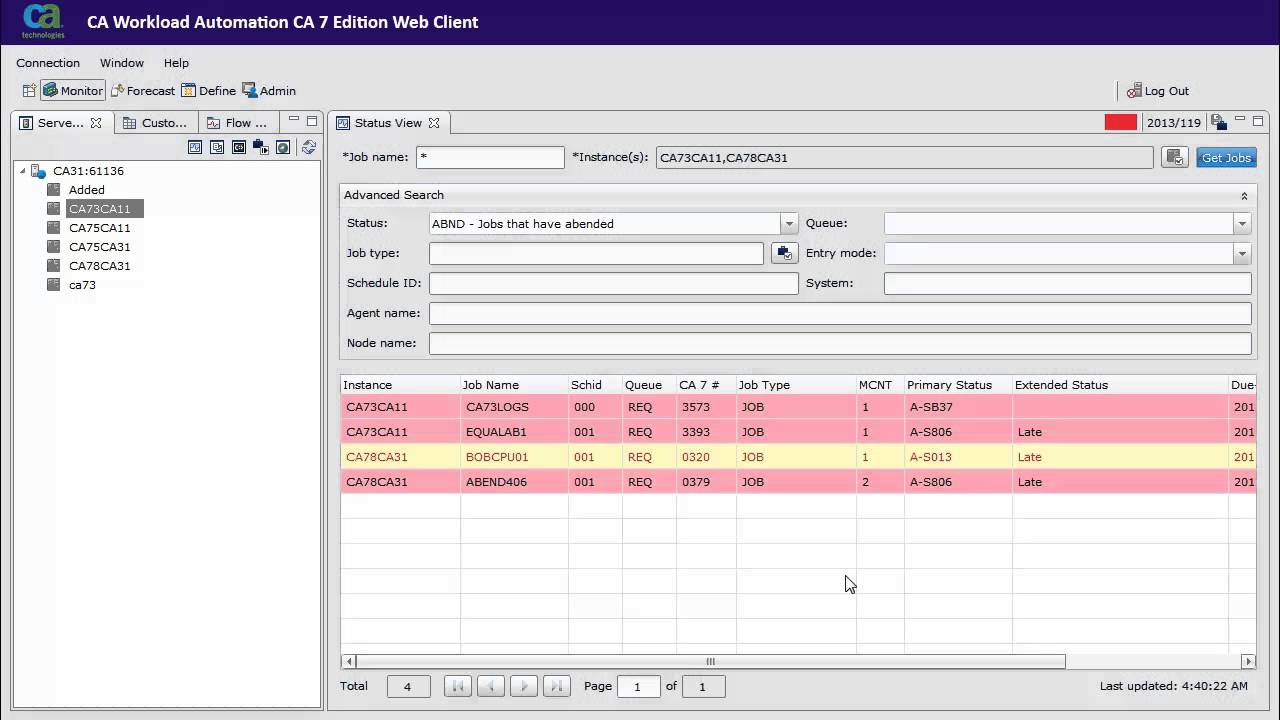
Task: Click the System input field
Action: pyautogui.click(x=1068, y=284)
